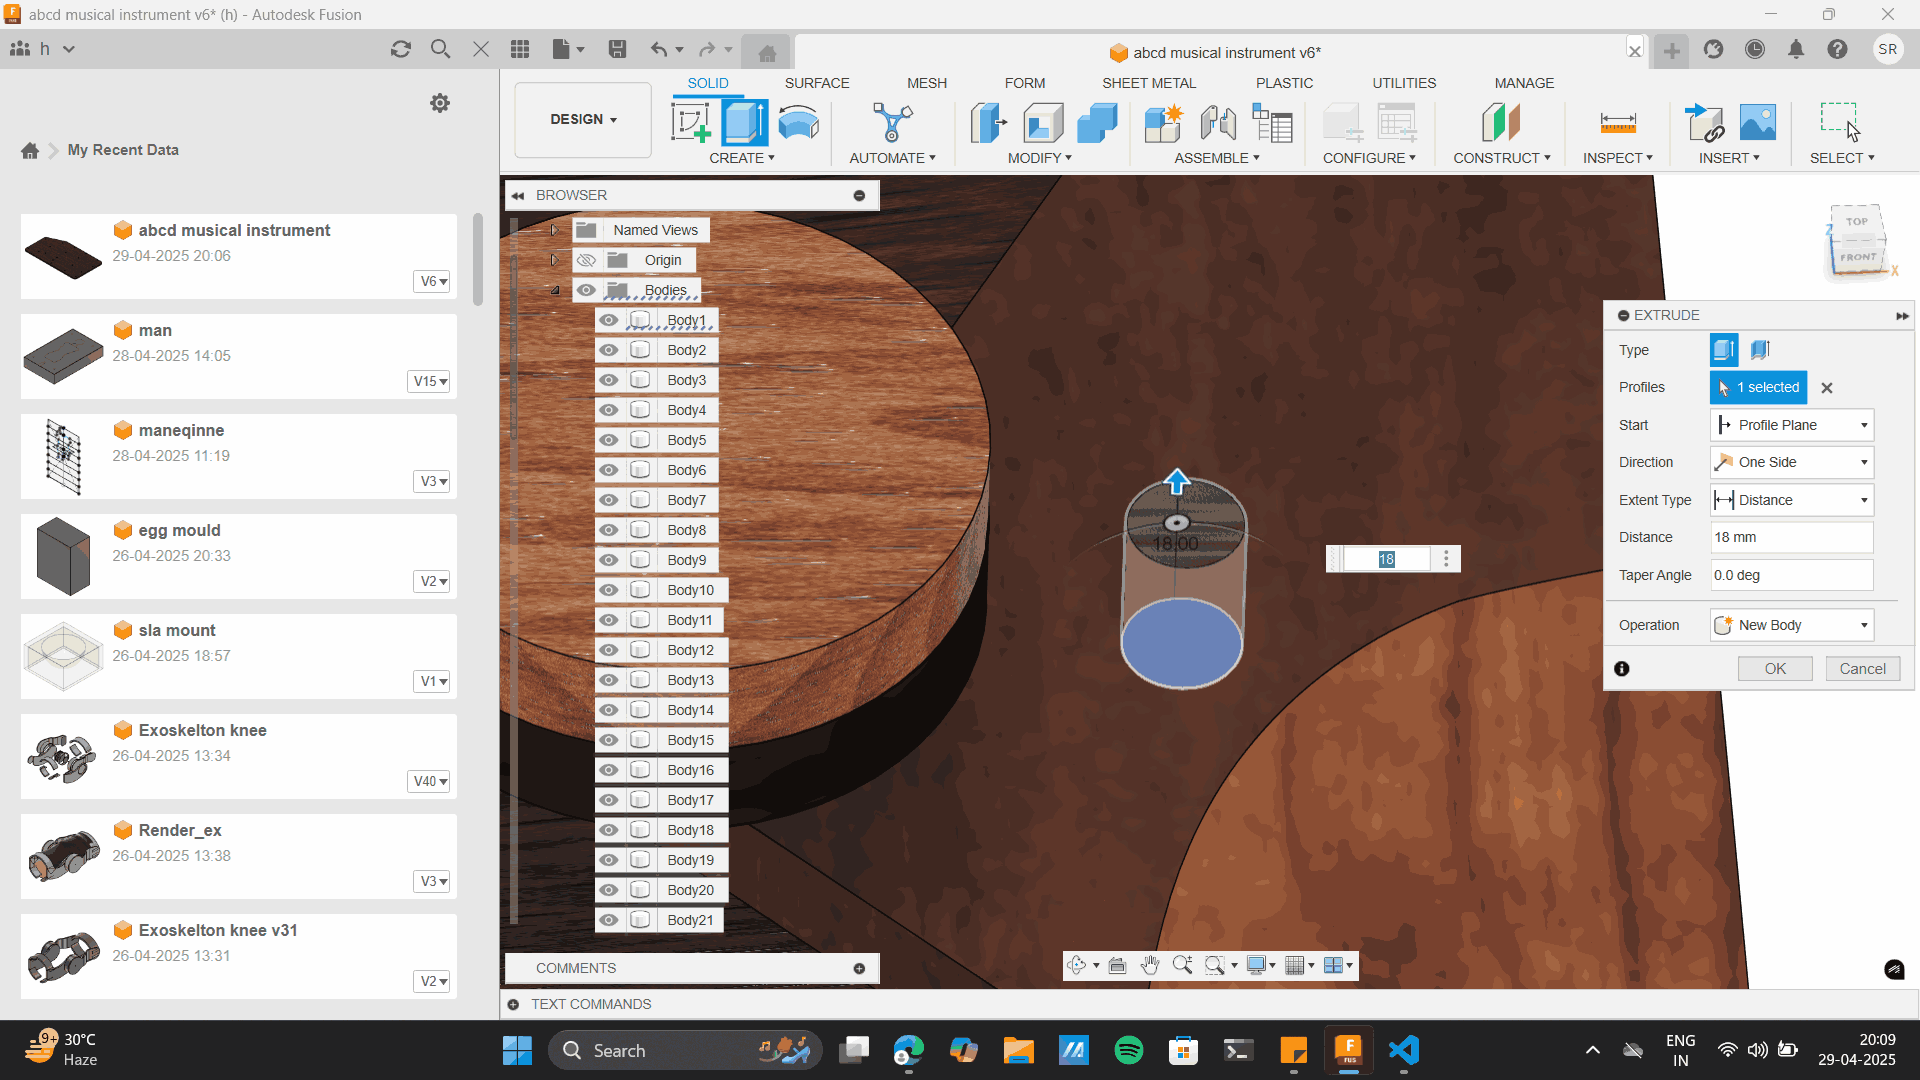This screenshot has height=1080, width=1920.
Task: Open the Change Parameters table icon
Action: click(x=1272, y=123)
